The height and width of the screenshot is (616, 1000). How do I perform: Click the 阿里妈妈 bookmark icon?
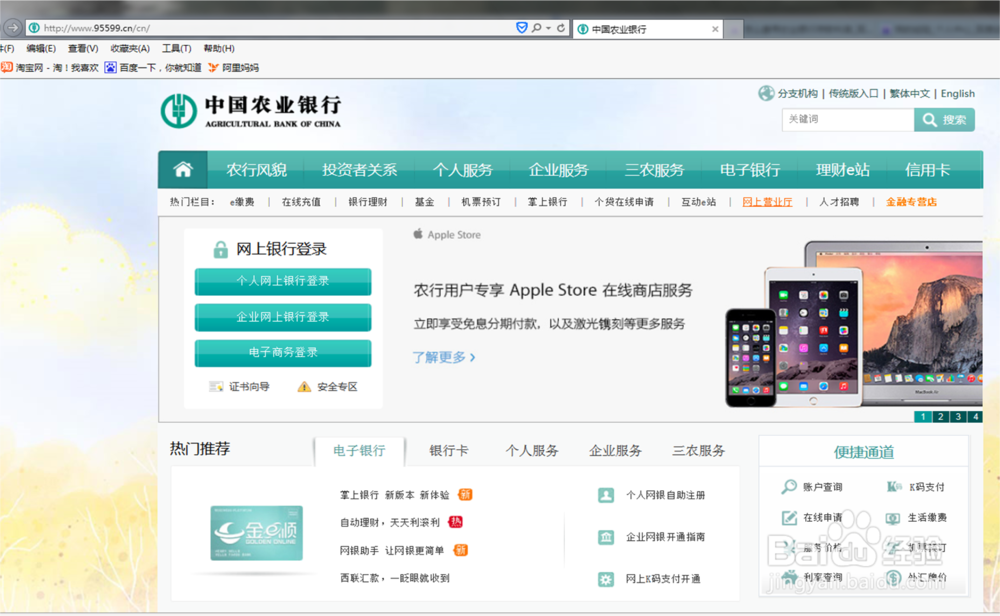coord(213,67)
